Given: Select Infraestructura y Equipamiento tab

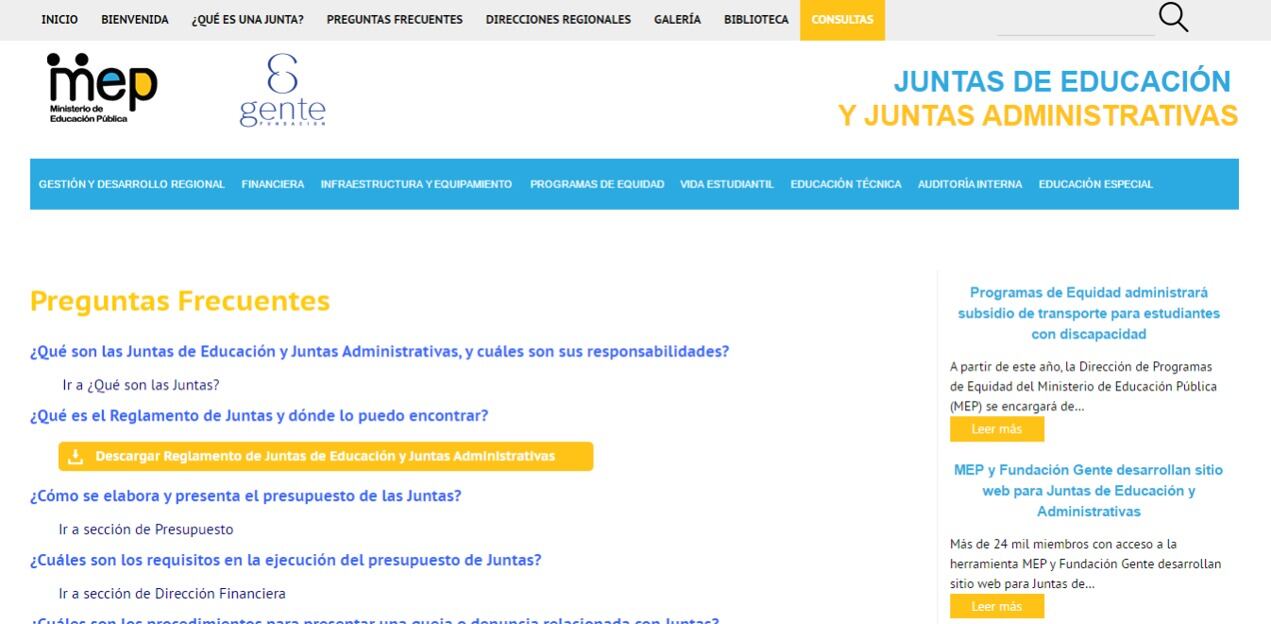Looking at the screenshot, I should pyautogui.click(x=416, y=184).
